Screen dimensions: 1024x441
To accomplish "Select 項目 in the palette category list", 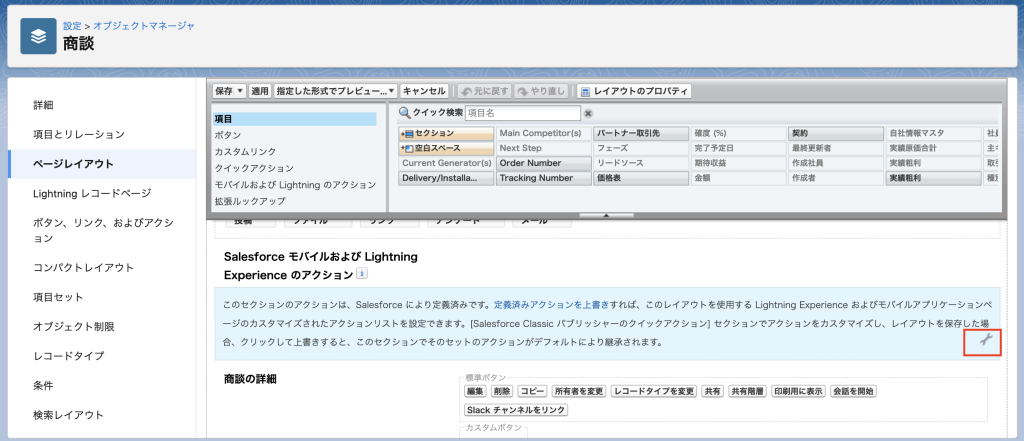I will tap(295, 119).
